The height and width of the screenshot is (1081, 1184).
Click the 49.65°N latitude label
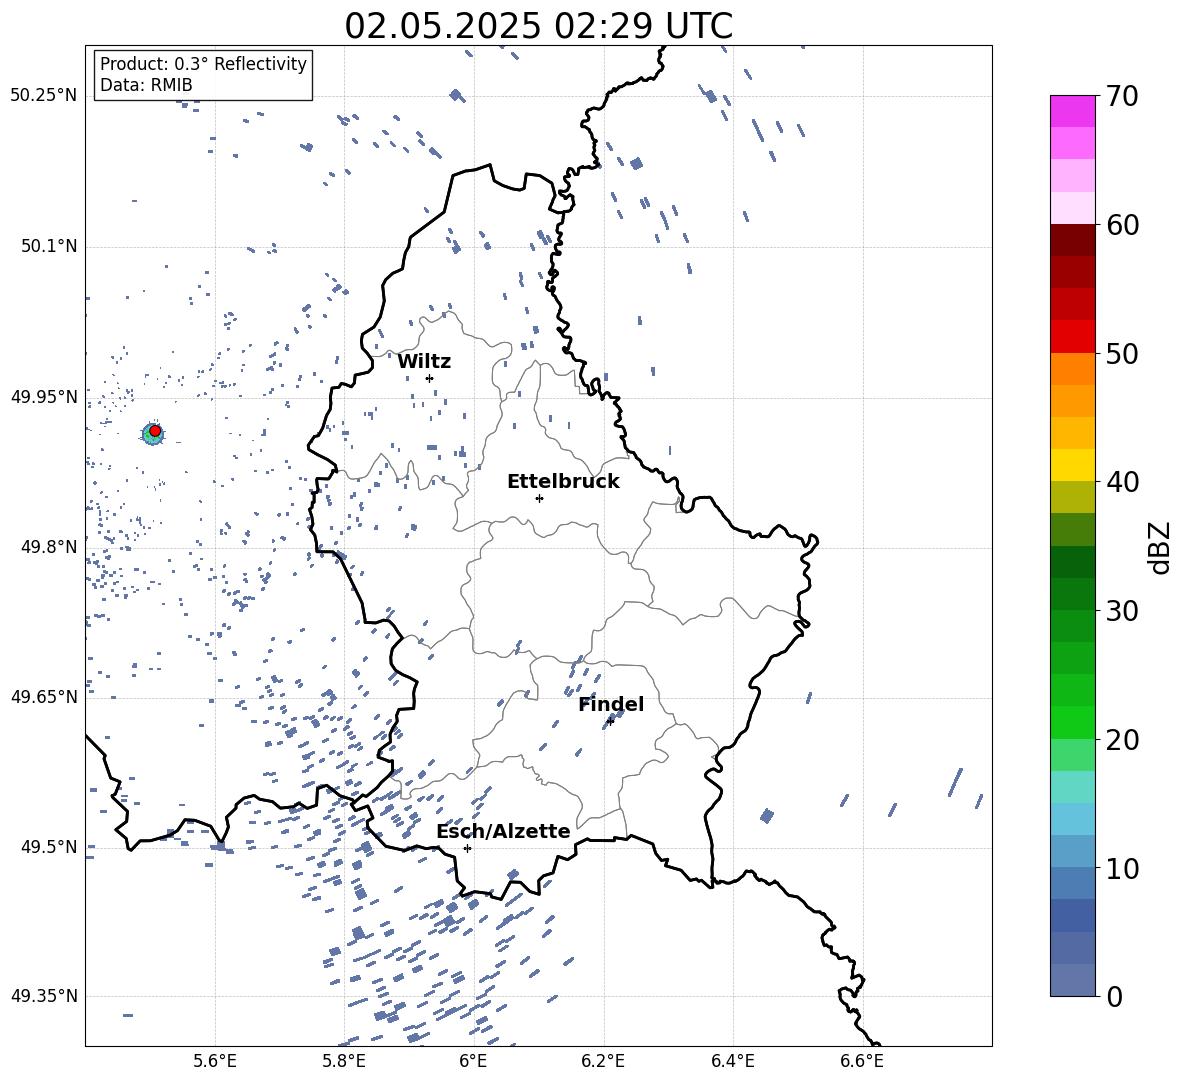44,696
